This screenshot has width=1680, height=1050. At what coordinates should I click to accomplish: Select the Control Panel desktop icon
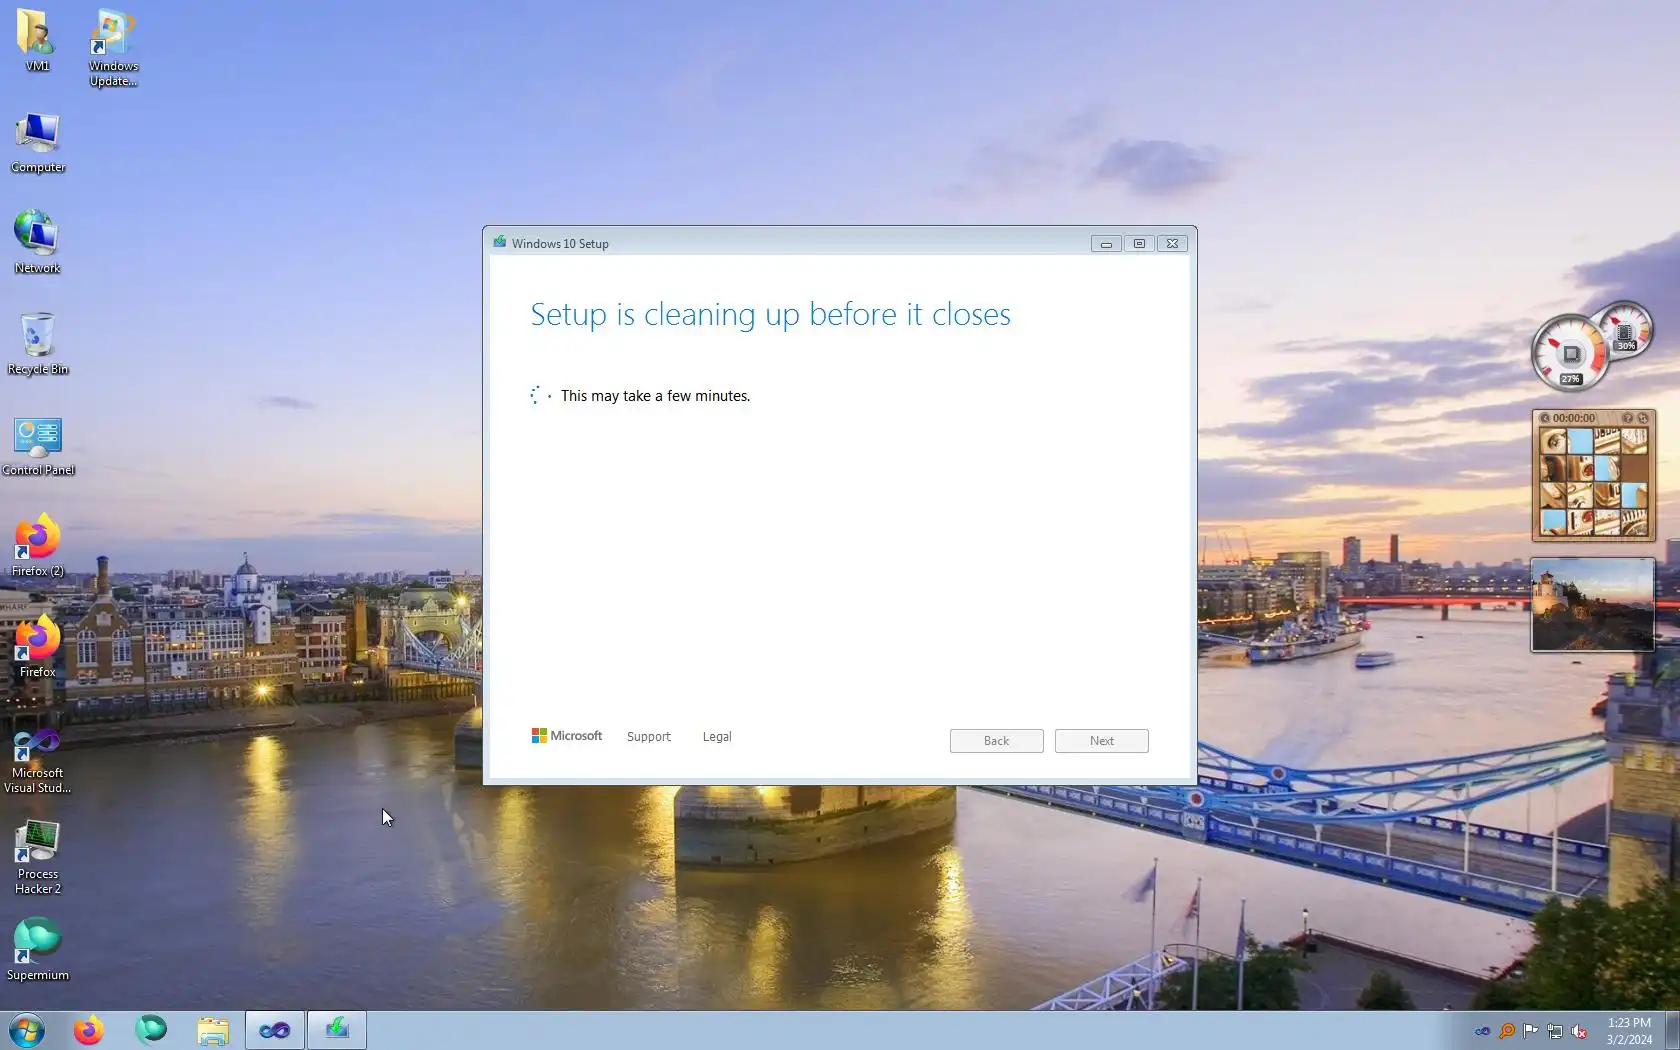pyautogui.click(x=38, y=445)
